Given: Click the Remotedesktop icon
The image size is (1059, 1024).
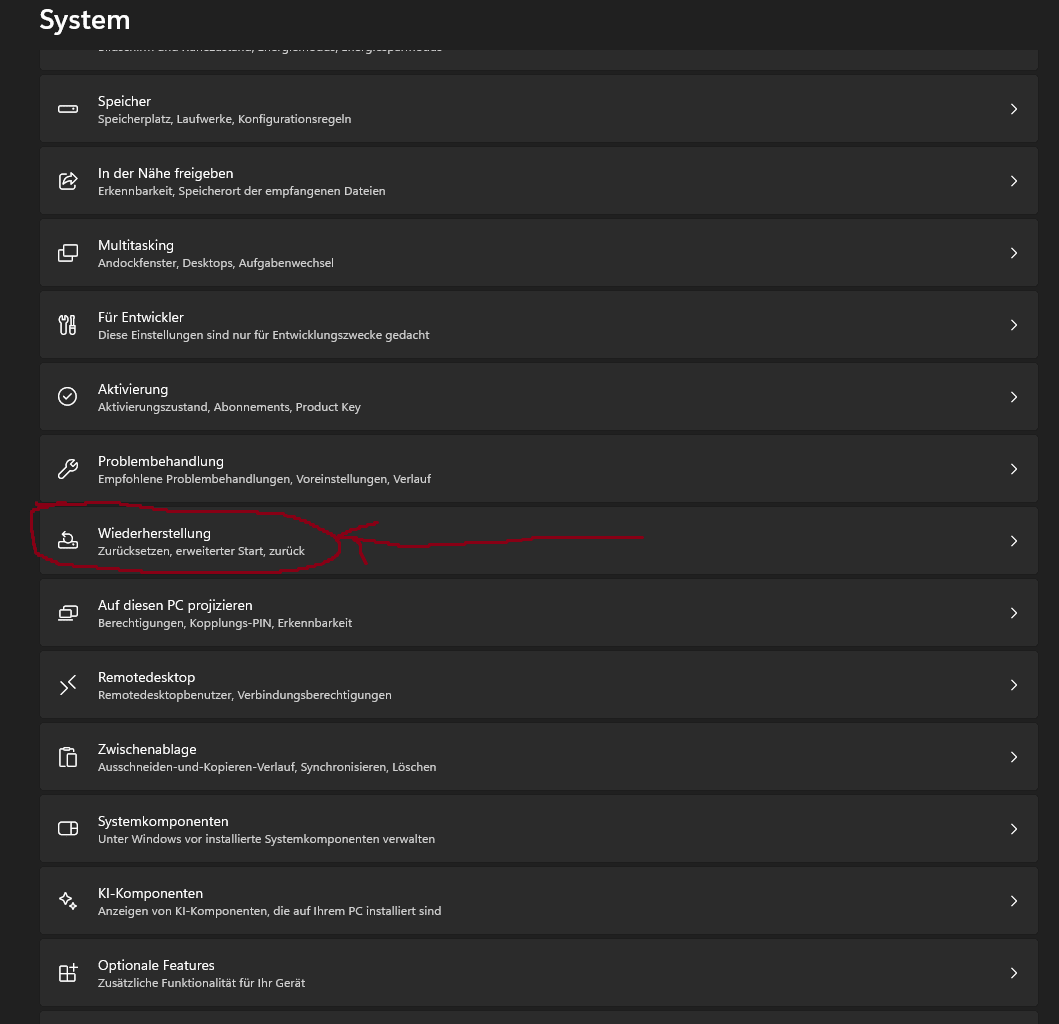Looking at the screenshot, I should point(68,685).
